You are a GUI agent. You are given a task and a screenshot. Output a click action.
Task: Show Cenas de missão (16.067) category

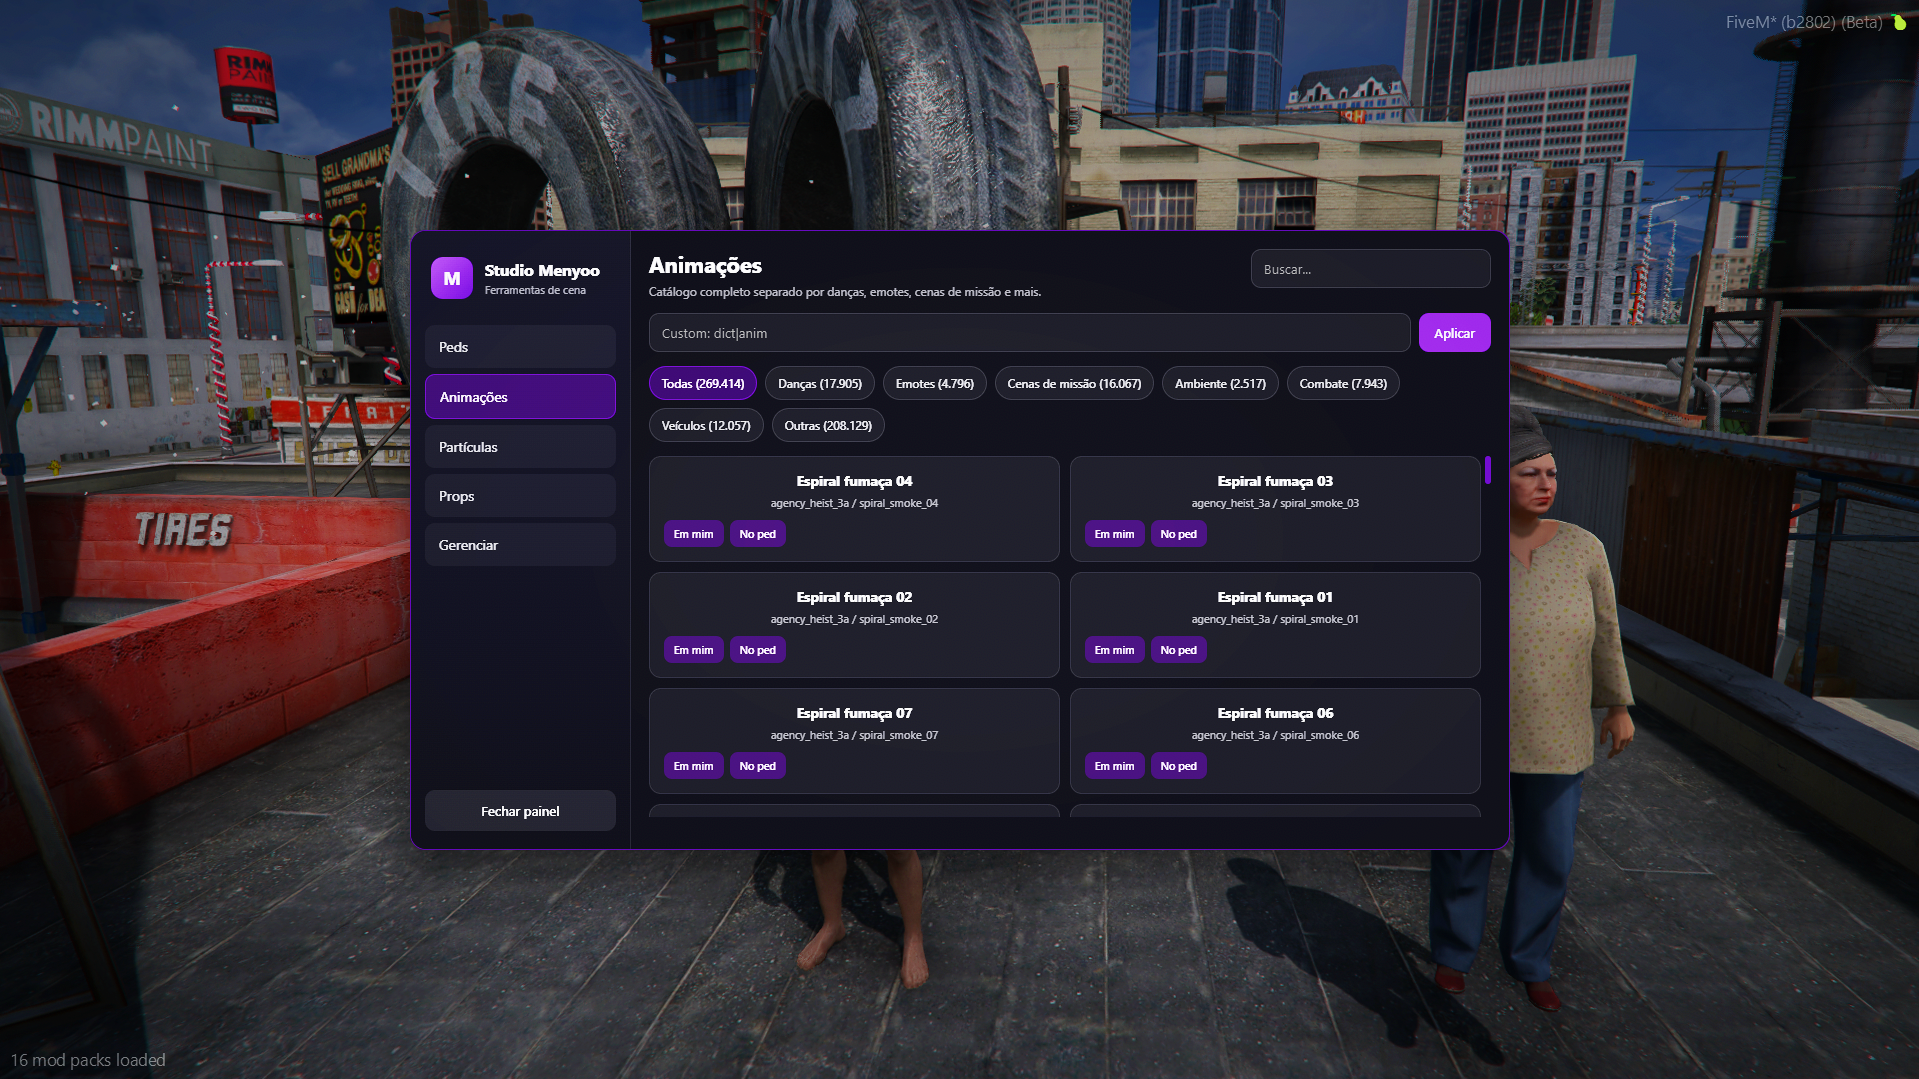pyautogui.click(x=1074, y=384)
